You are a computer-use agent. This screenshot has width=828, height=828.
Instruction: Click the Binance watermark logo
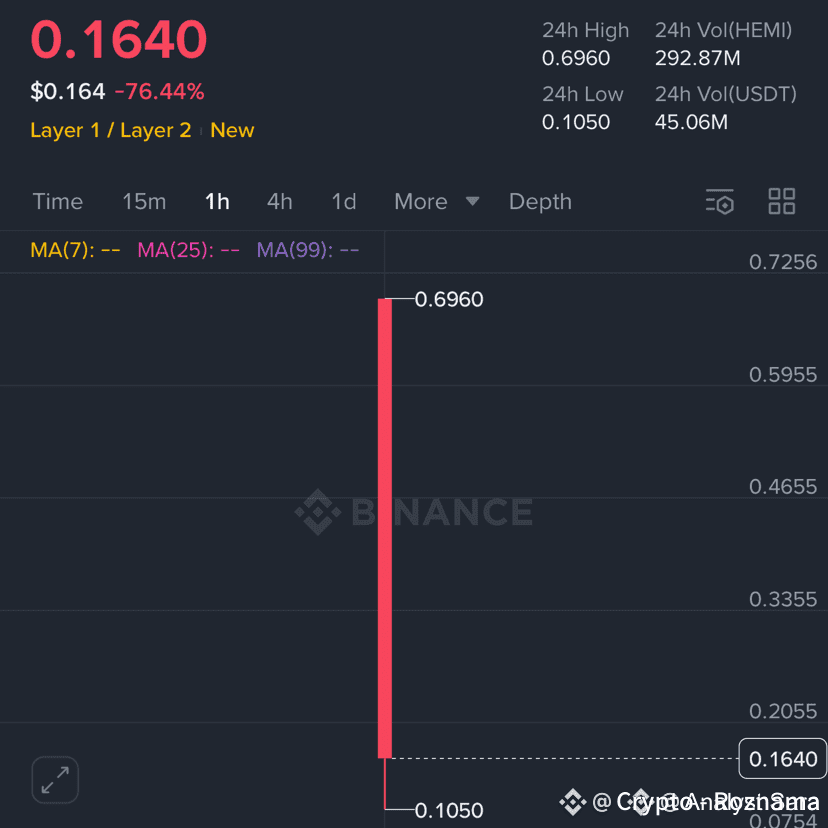click(x=413, y=512)
